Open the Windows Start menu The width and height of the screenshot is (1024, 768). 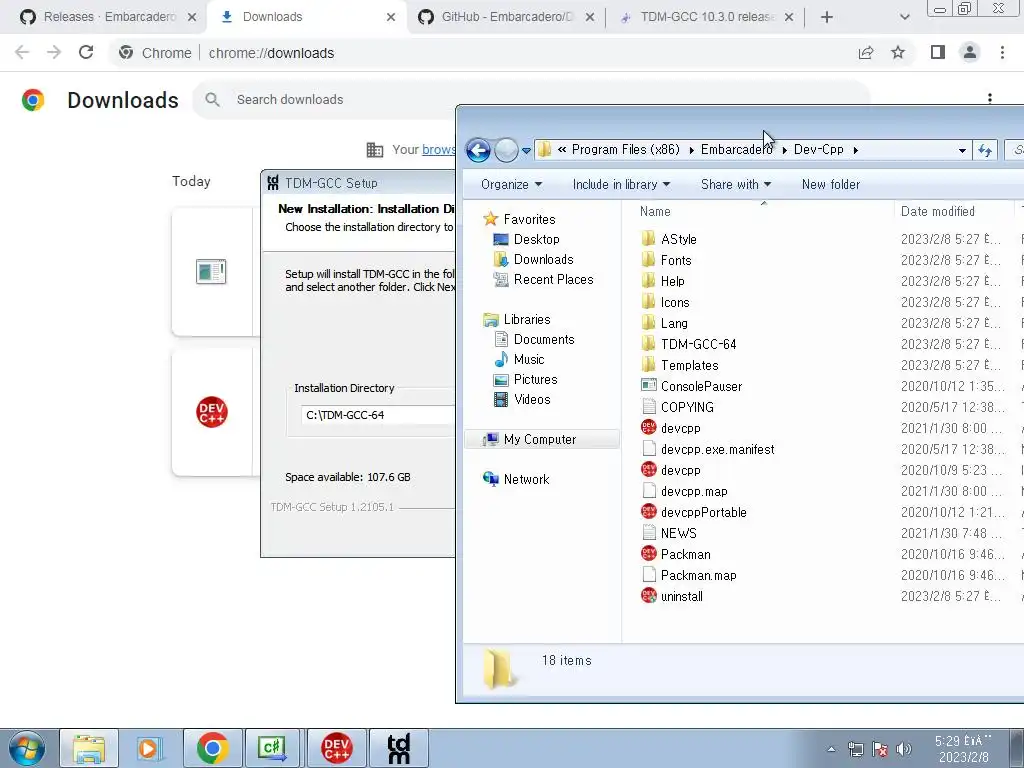26,748
